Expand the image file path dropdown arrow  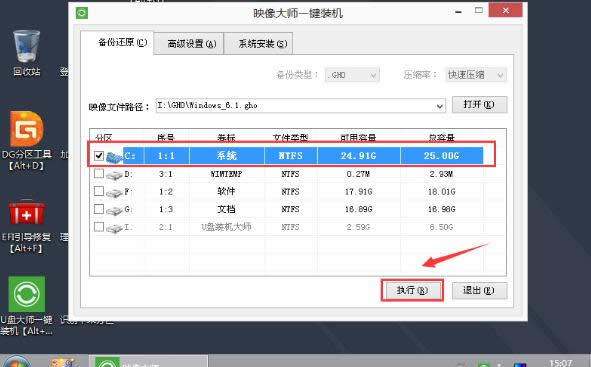[x=439, y=106]
